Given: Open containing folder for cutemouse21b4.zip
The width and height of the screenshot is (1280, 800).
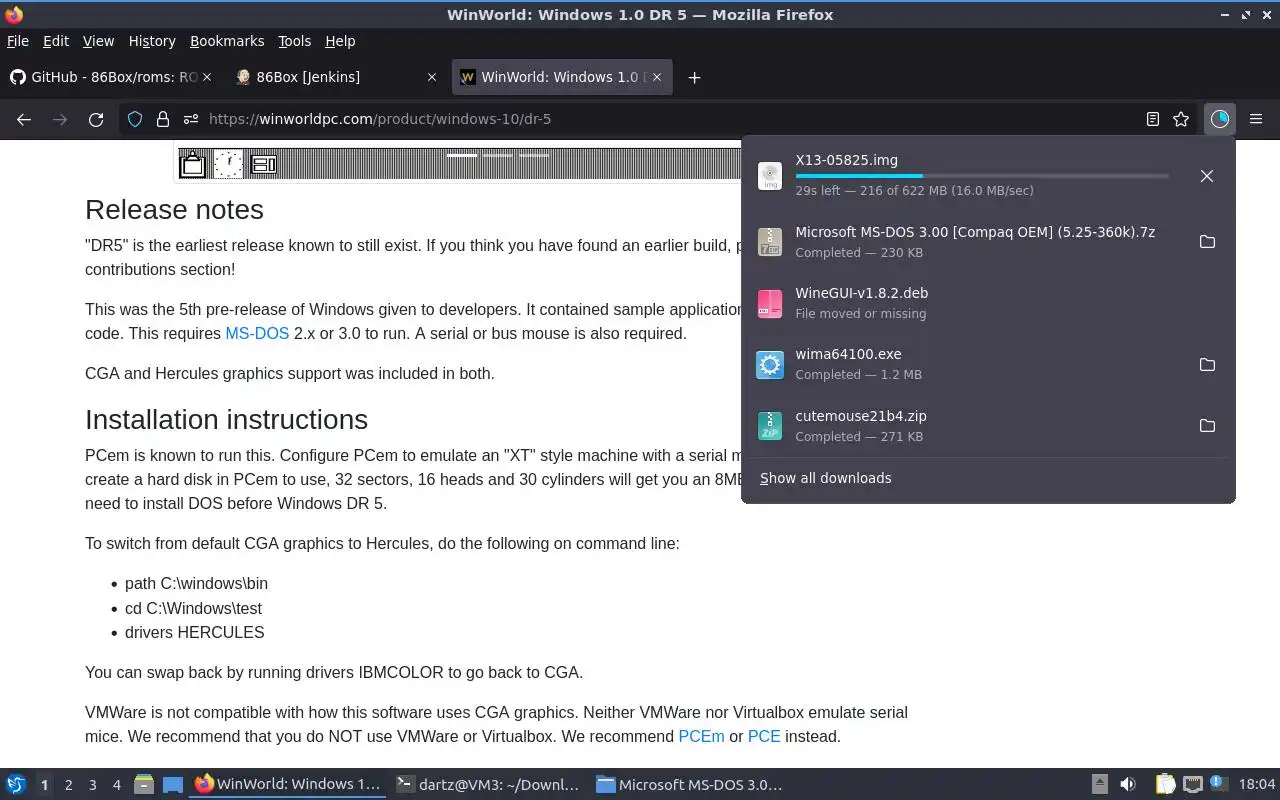Looking at the screenshot, I should [1207, 426].
